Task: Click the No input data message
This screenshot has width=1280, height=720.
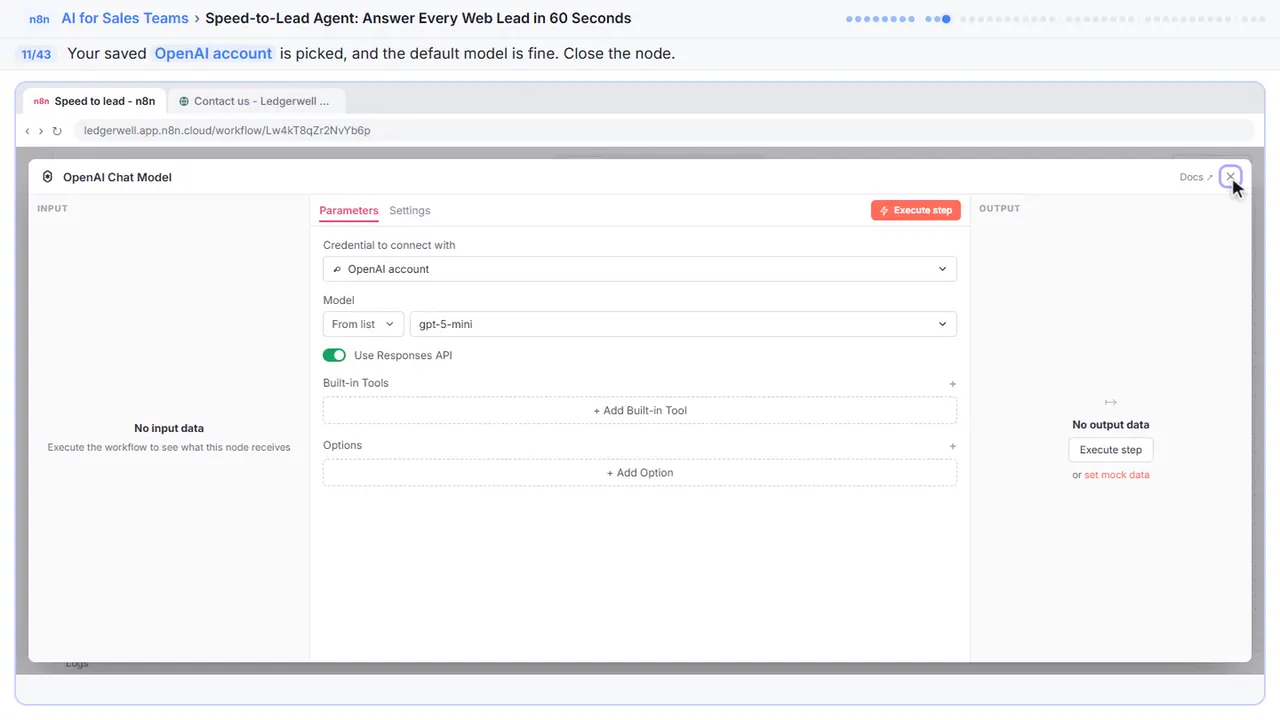Action: point(169,428)
